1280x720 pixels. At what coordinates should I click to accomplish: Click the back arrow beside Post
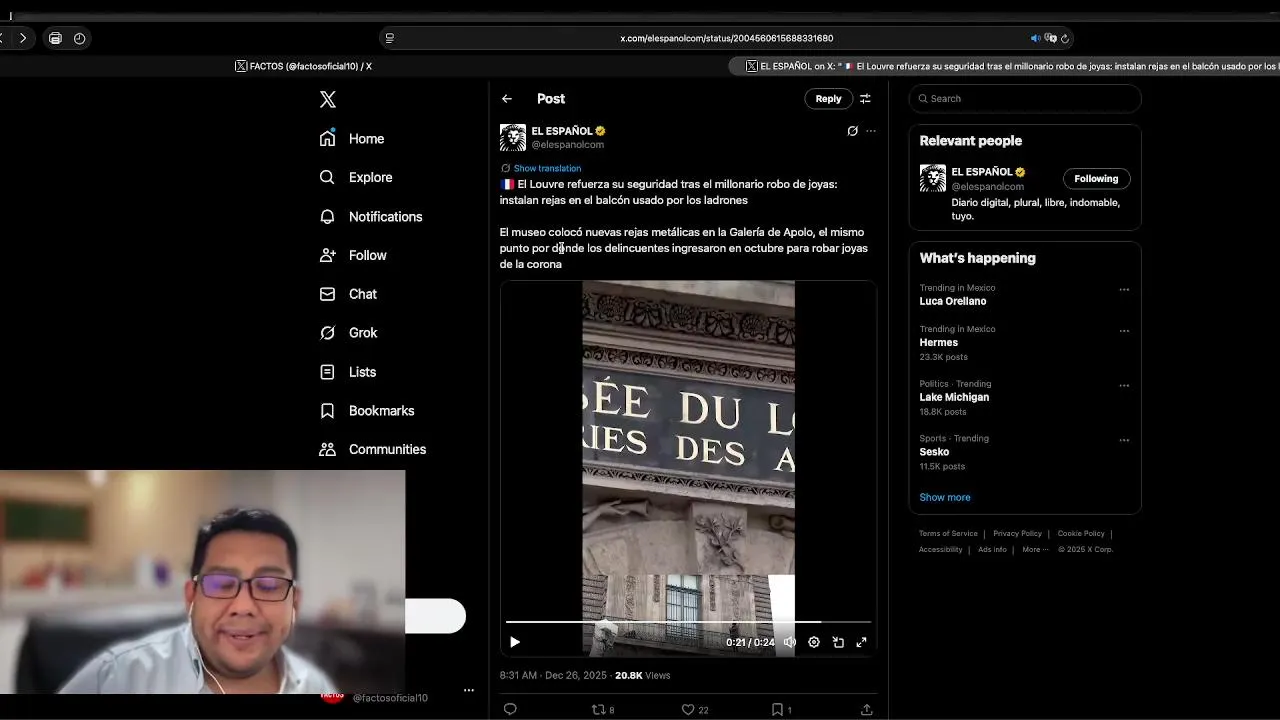(507, 98)
